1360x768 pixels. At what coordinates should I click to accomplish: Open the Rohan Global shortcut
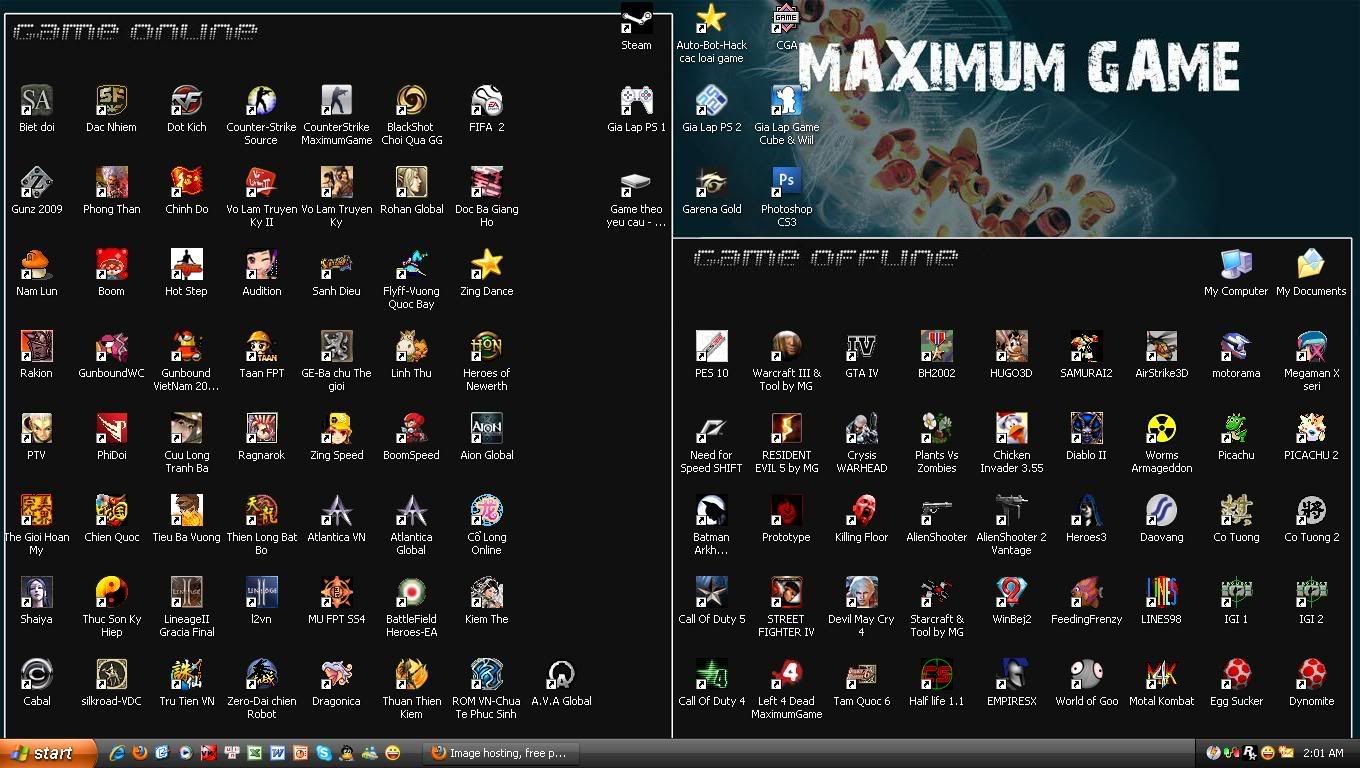pos(411,183)
